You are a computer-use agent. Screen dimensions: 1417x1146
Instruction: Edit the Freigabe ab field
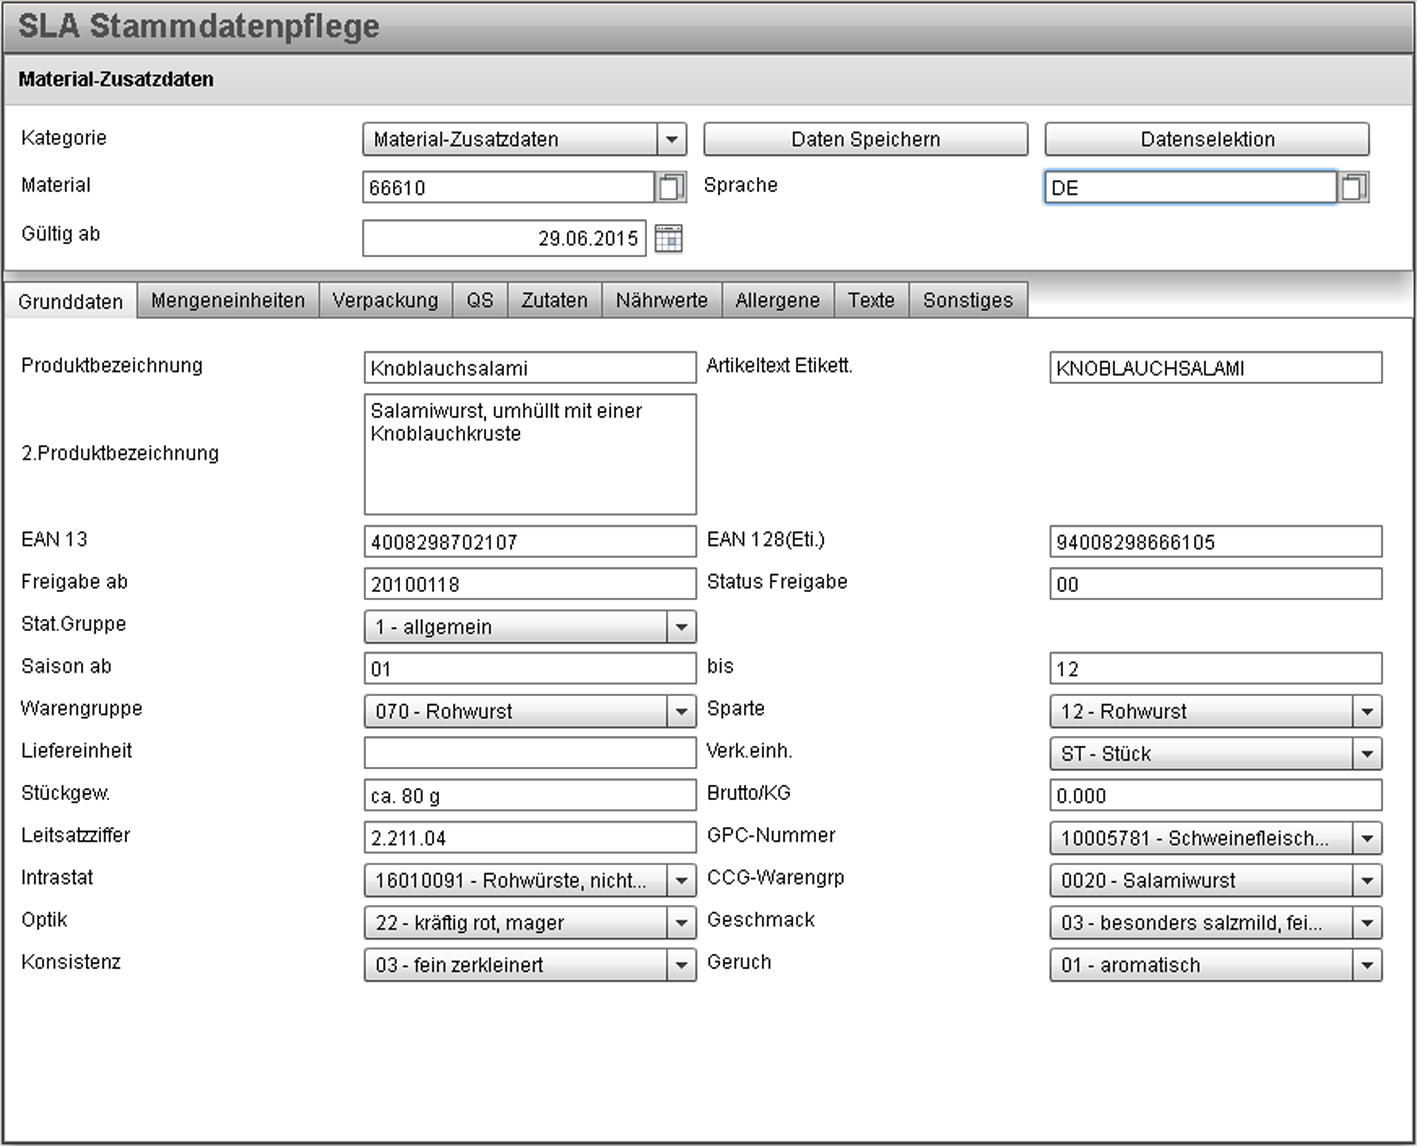tap(530, 584)
